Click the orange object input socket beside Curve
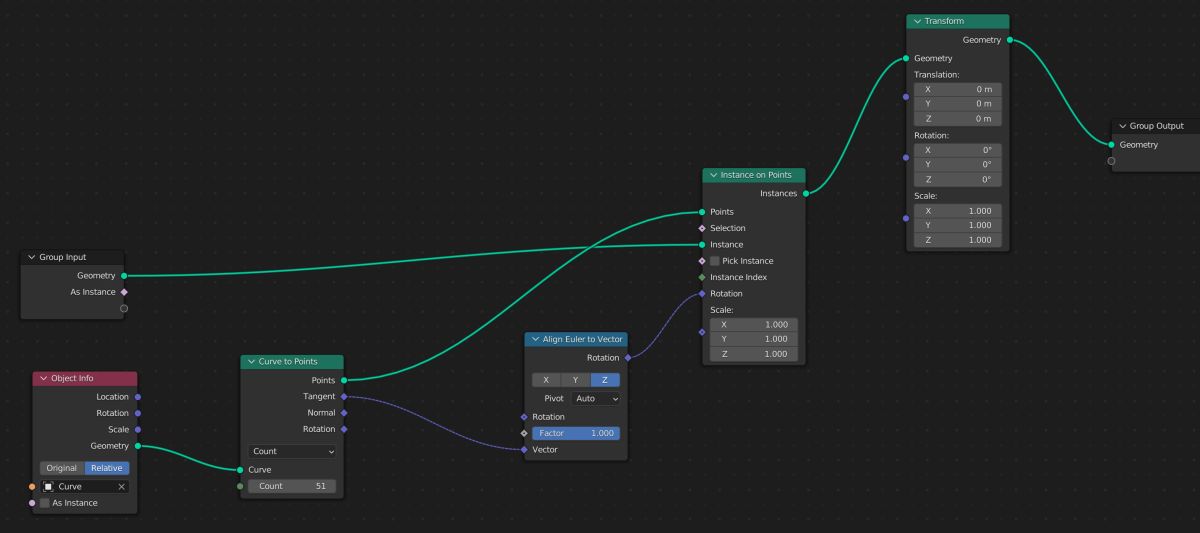This screenshot has width=1200, height=533. [32, 486]
